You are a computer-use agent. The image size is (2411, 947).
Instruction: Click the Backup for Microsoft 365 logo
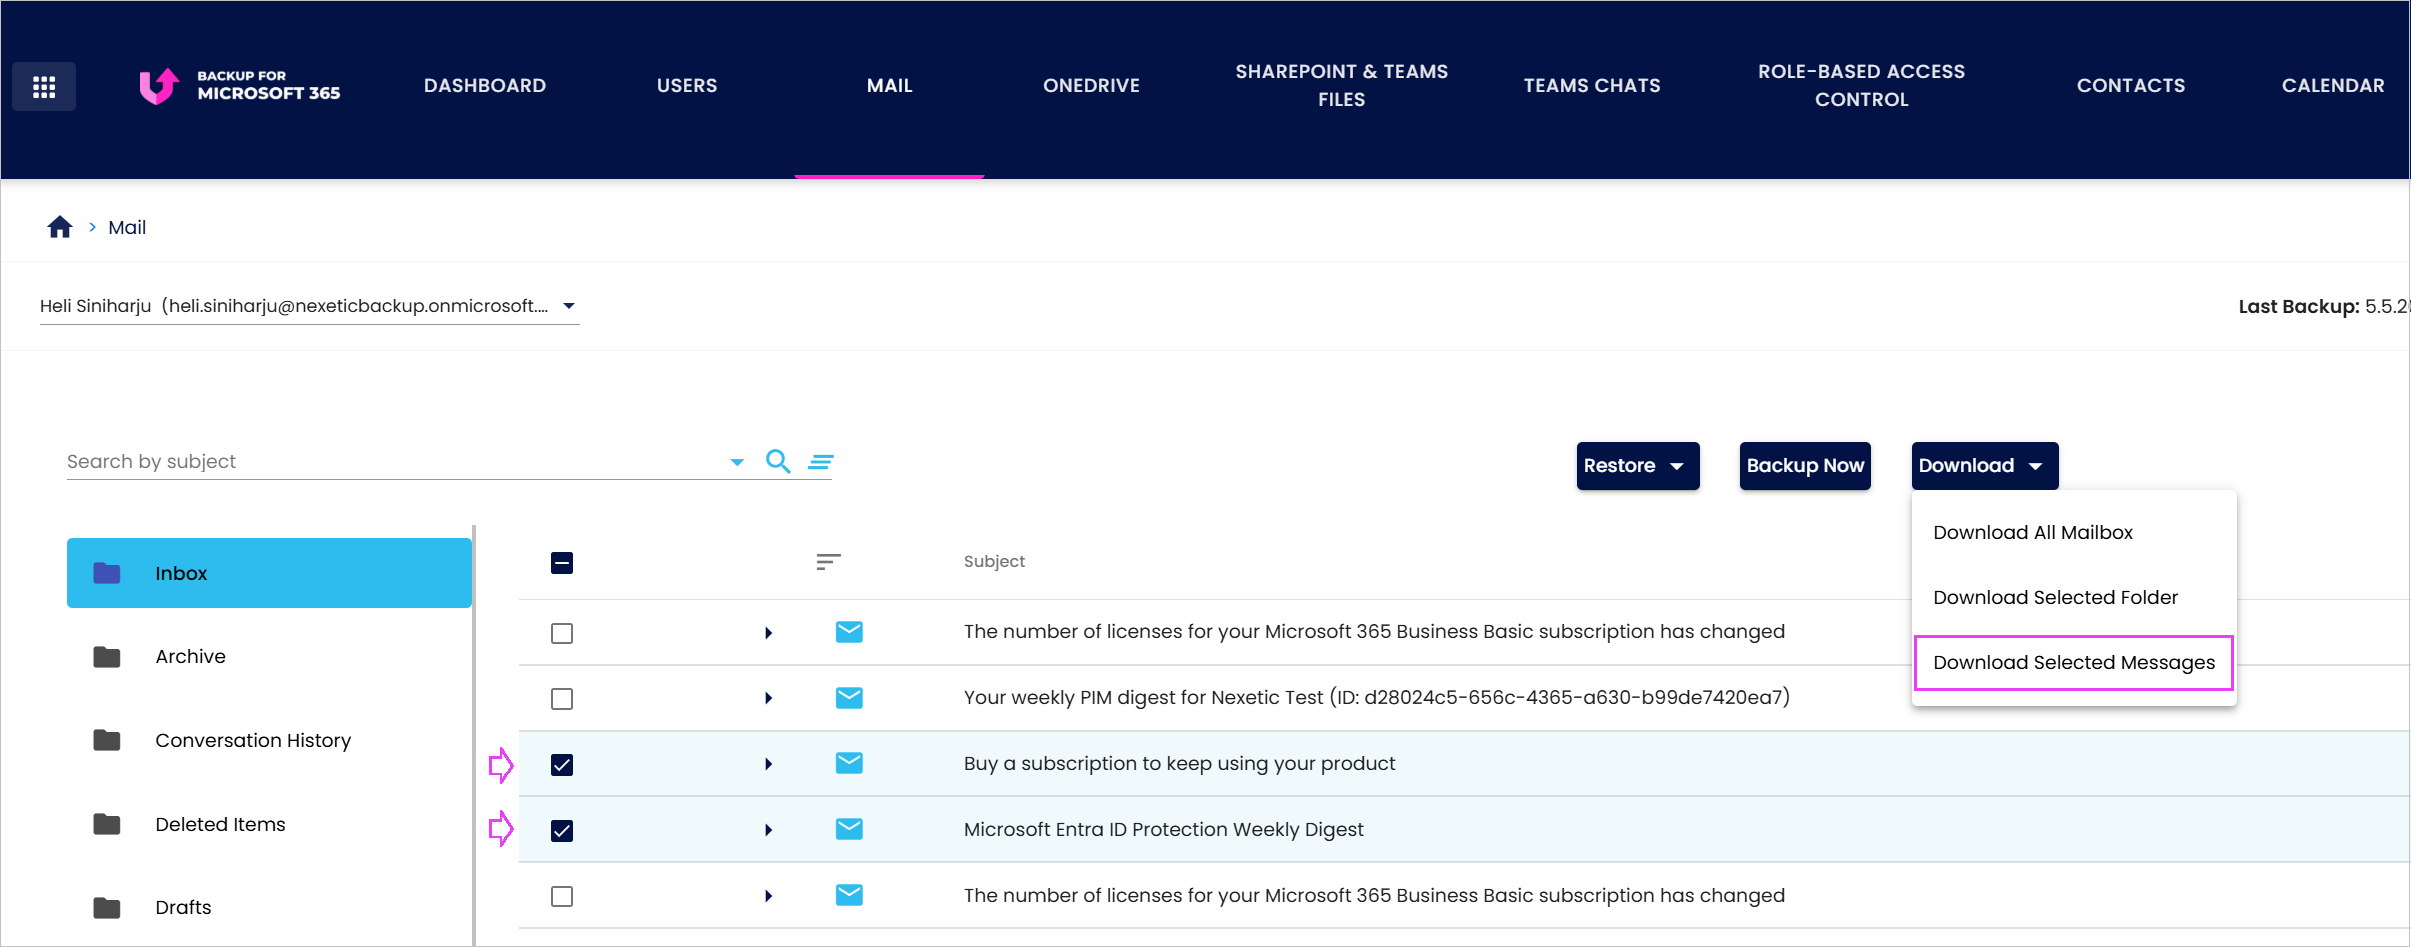click(240, 86)
